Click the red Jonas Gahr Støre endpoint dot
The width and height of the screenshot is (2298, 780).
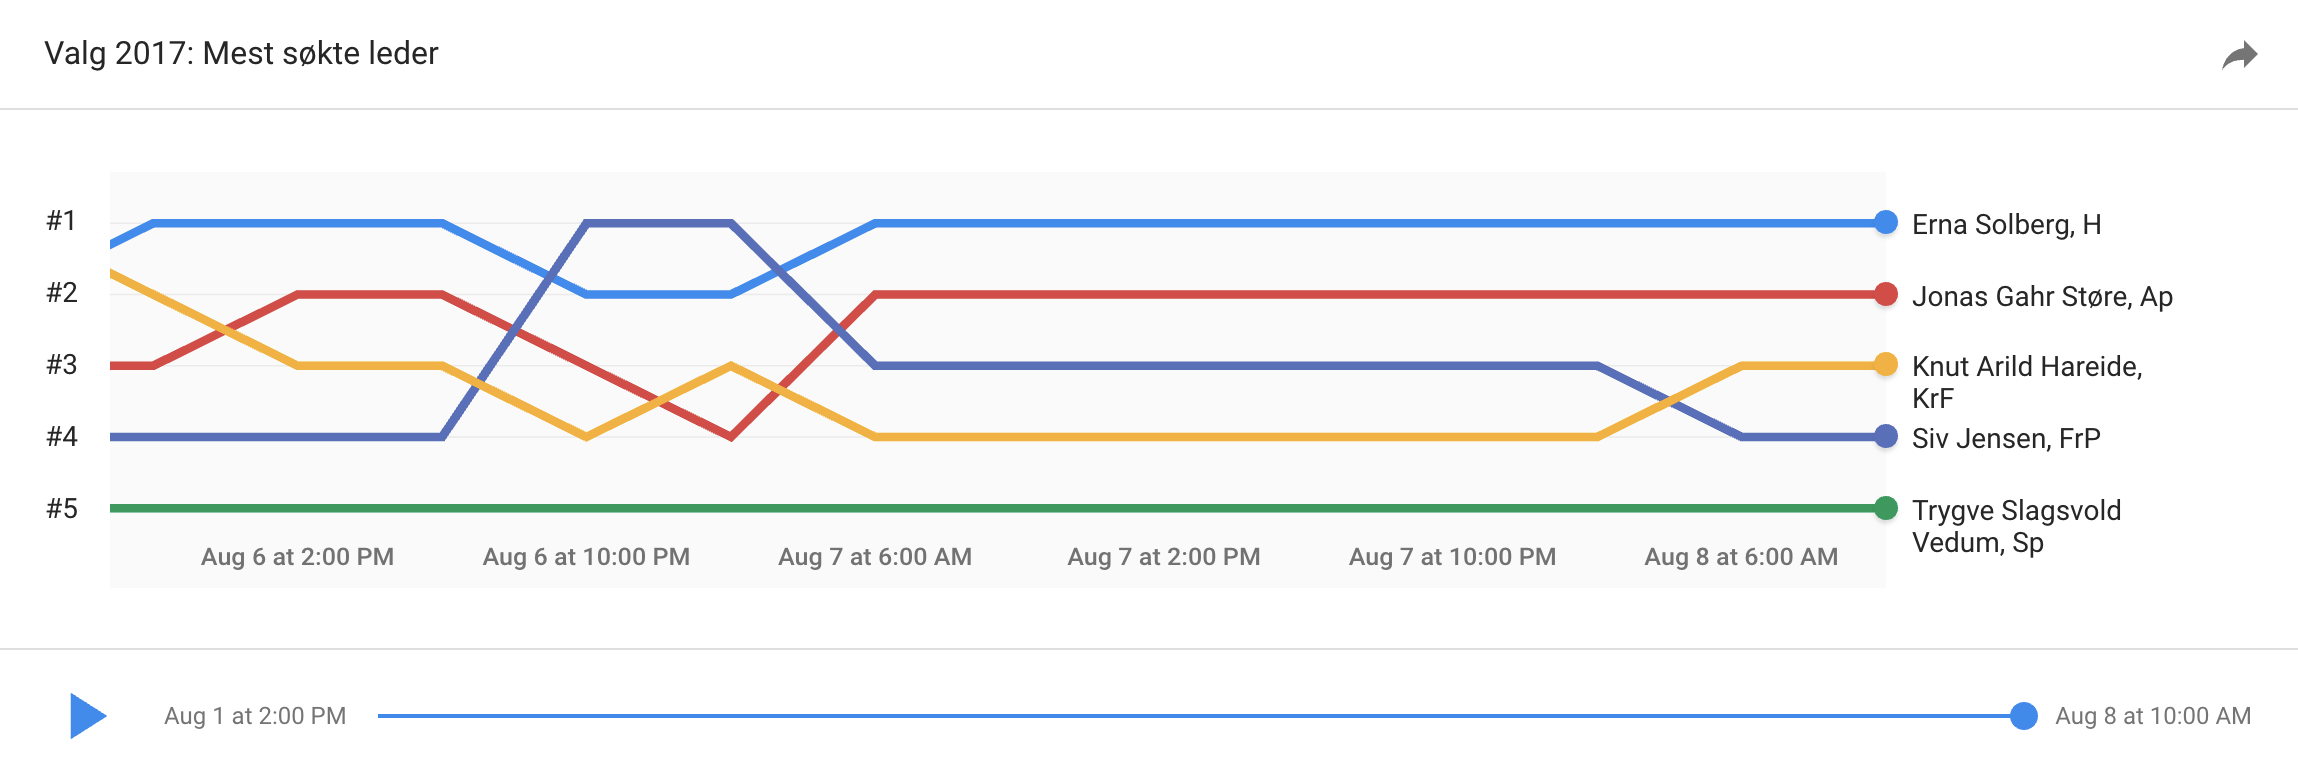pyautogui.click(x=1886, y=294)
